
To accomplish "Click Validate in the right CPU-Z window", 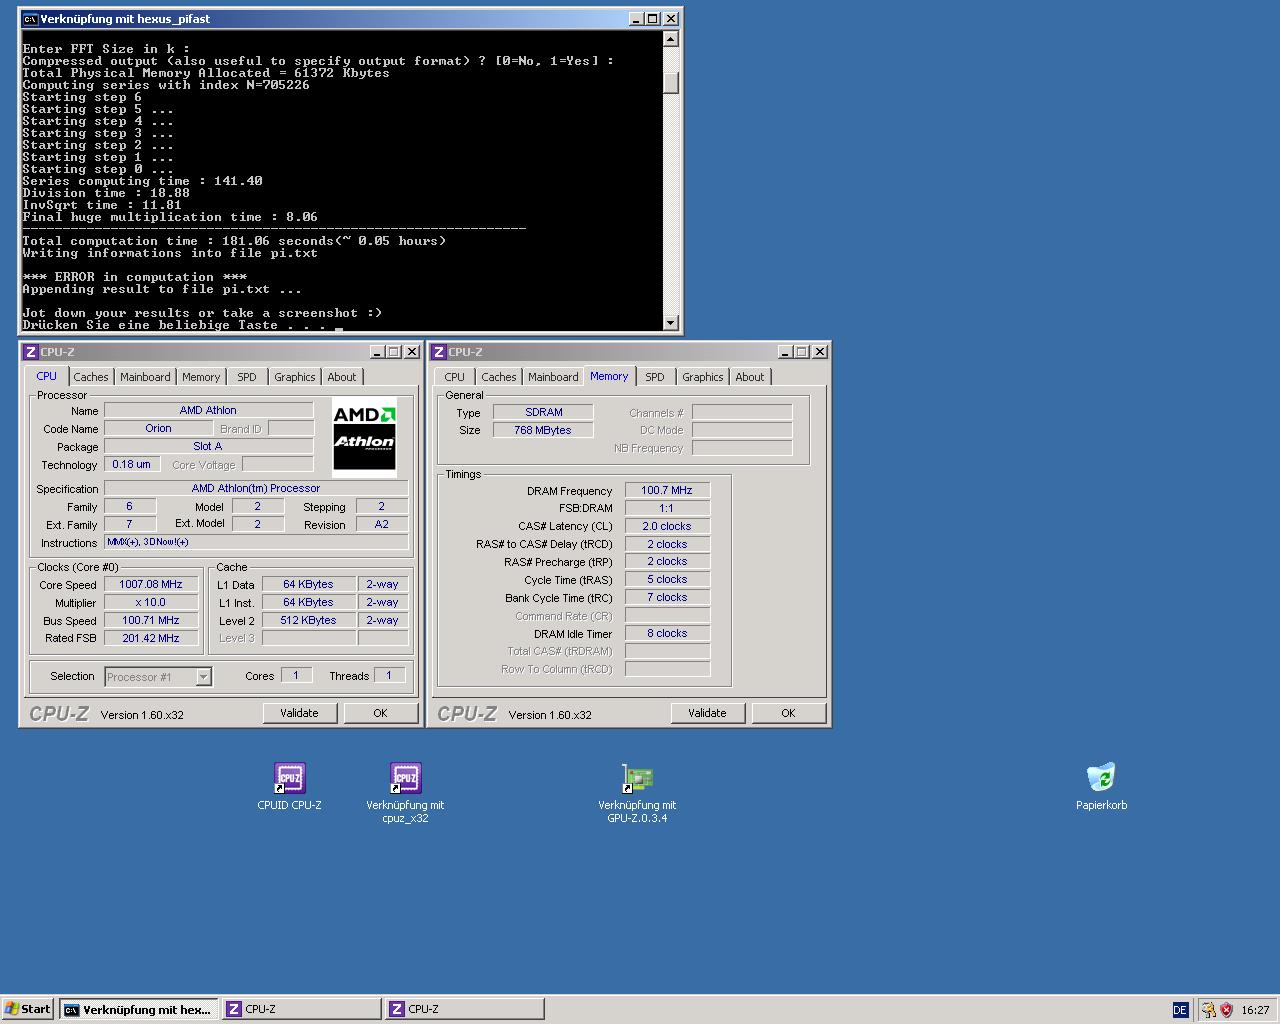I will (707, 713).
